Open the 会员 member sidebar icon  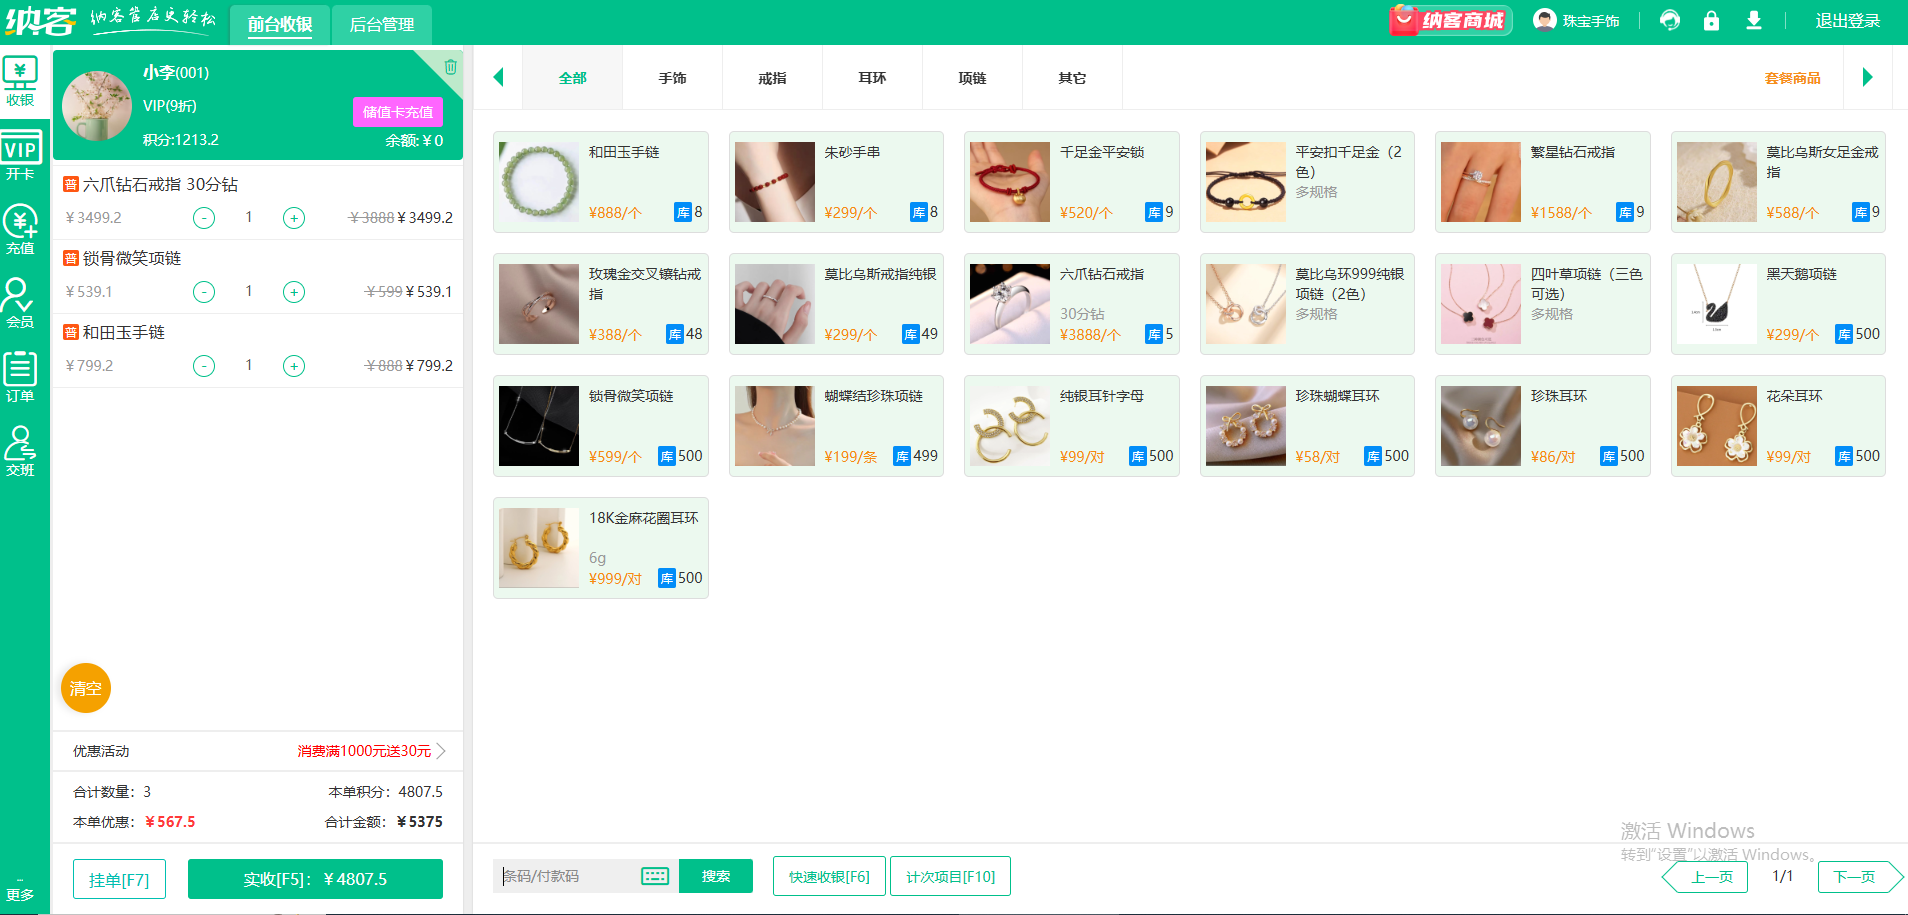20,303
